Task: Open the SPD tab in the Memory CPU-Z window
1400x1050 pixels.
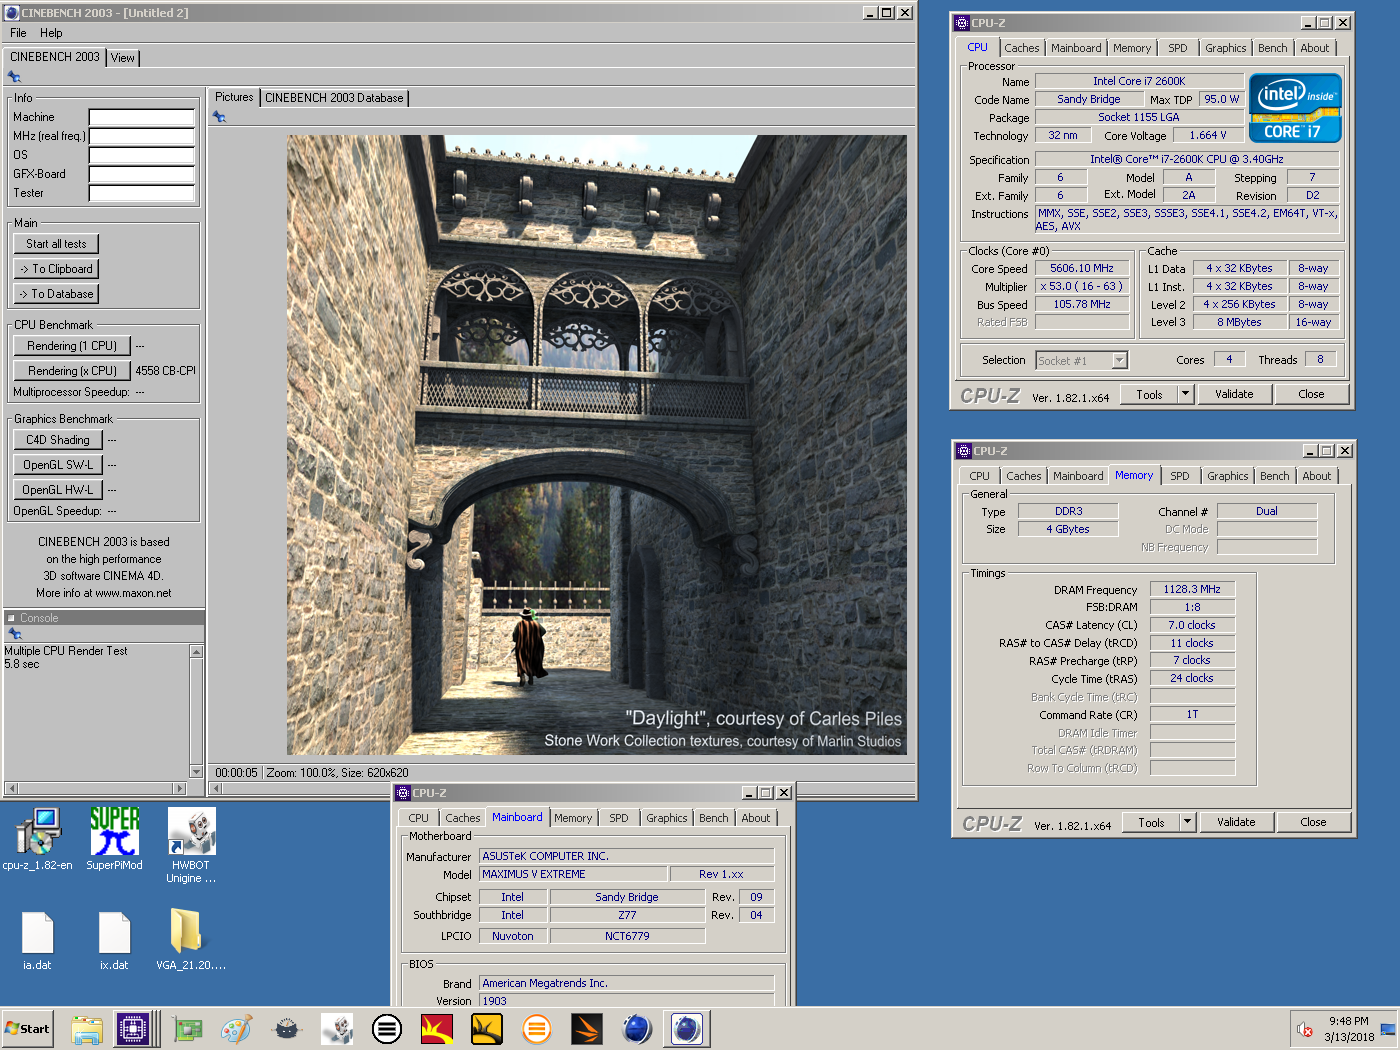Action: click(x=1180, y=476)
